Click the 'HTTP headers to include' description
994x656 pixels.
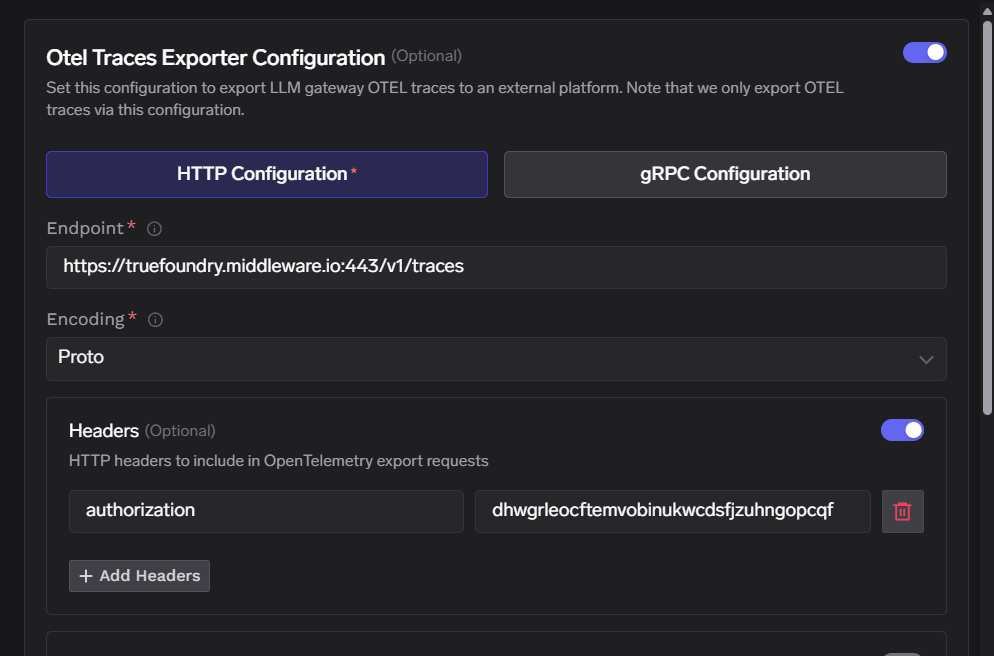click(278, 461)
